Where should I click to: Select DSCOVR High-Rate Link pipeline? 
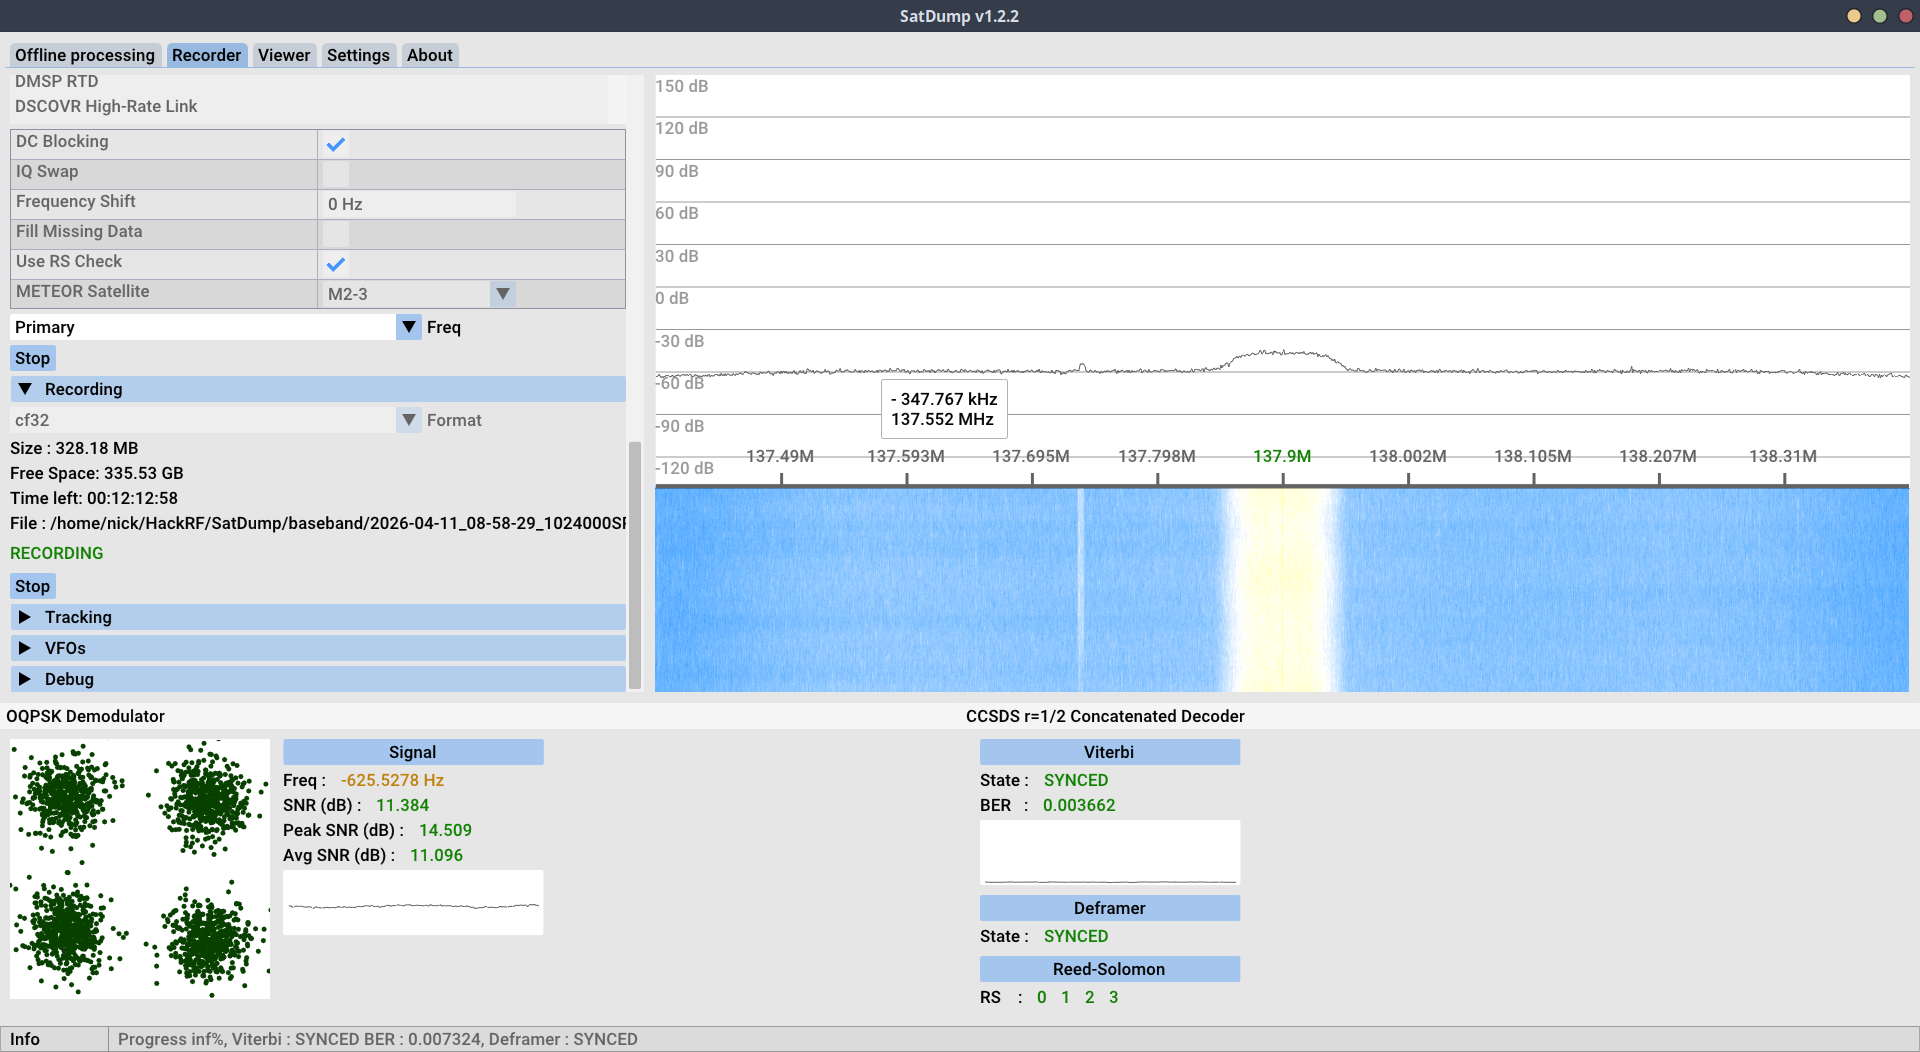(x=106, y=106)
